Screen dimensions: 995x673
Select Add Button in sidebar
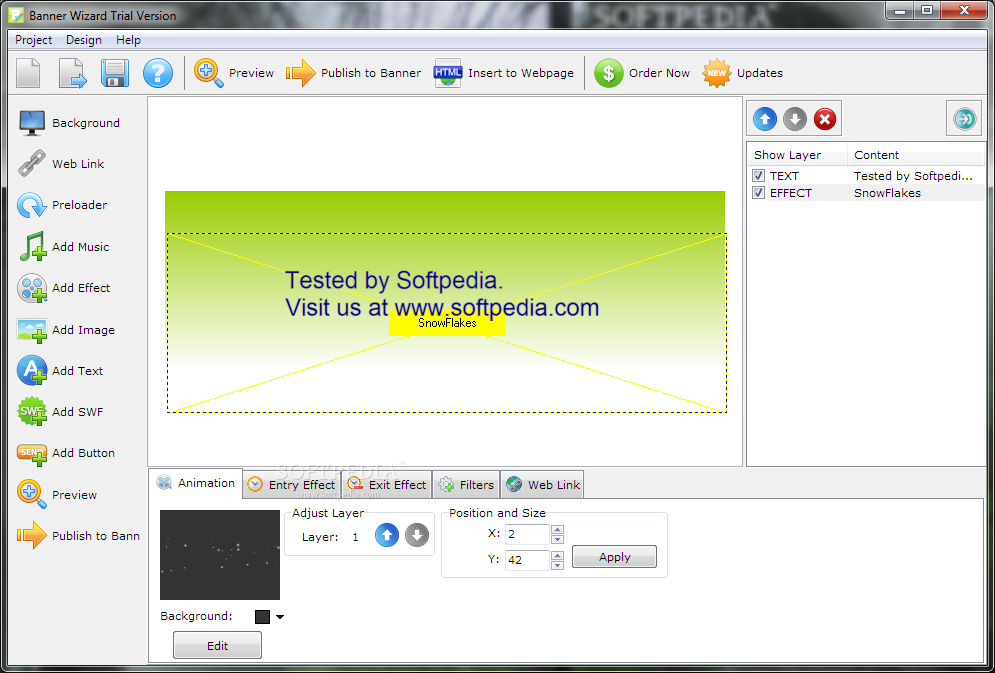[x=66, y=453]
